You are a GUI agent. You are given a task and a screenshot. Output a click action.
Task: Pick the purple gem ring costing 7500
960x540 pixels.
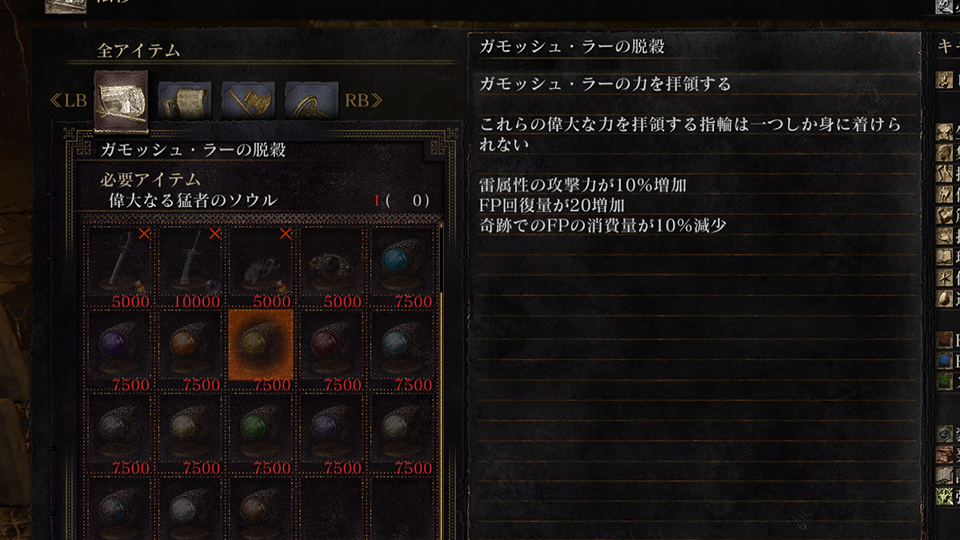coord(120,350)
